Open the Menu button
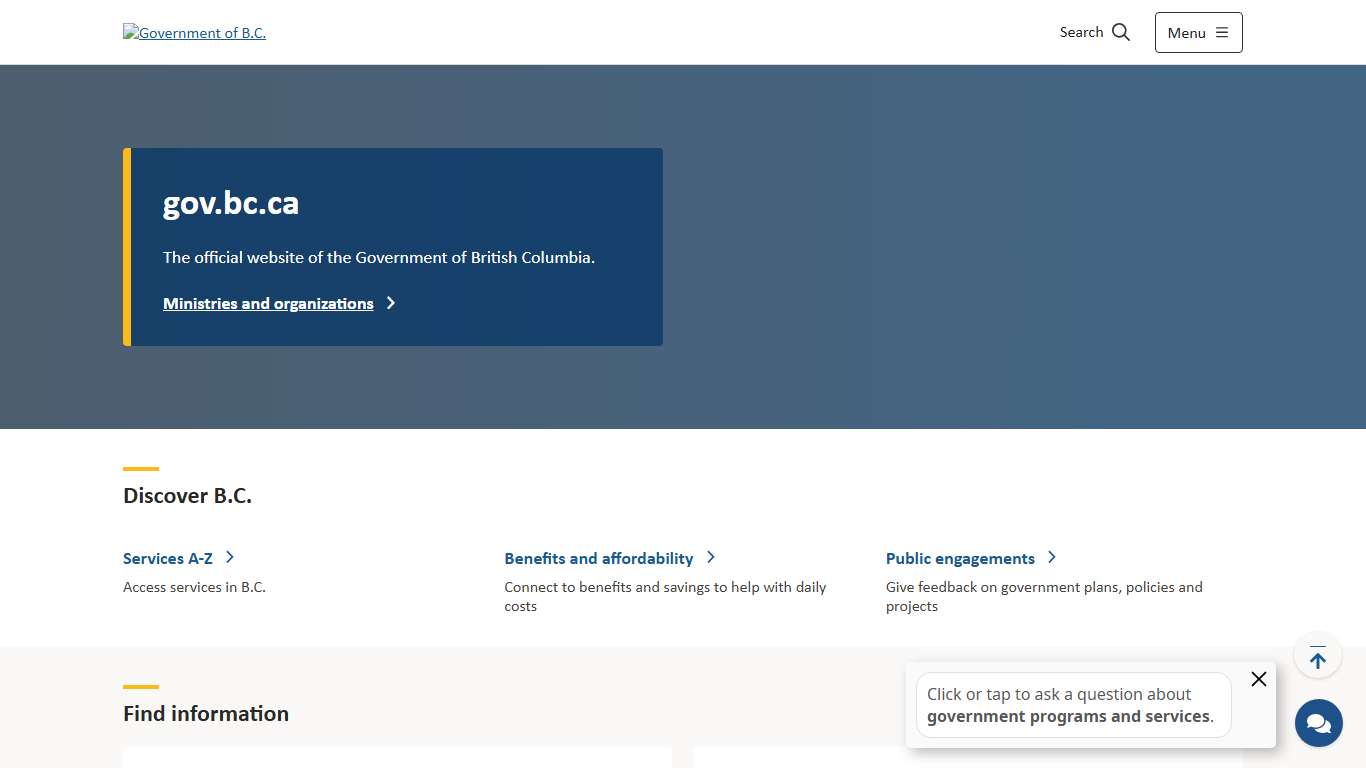Screen dimensions: 1366x768 1198,33
